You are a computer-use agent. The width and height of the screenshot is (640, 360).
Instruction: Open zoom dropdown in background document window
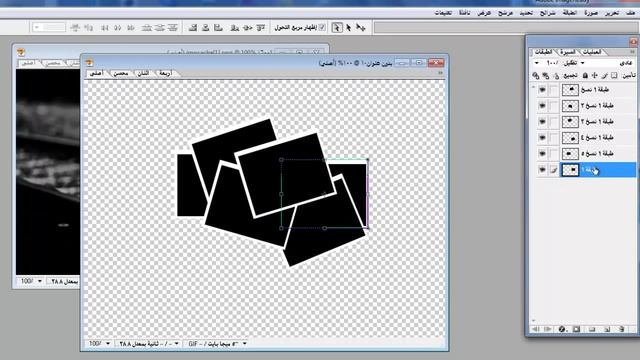[40, 281]
